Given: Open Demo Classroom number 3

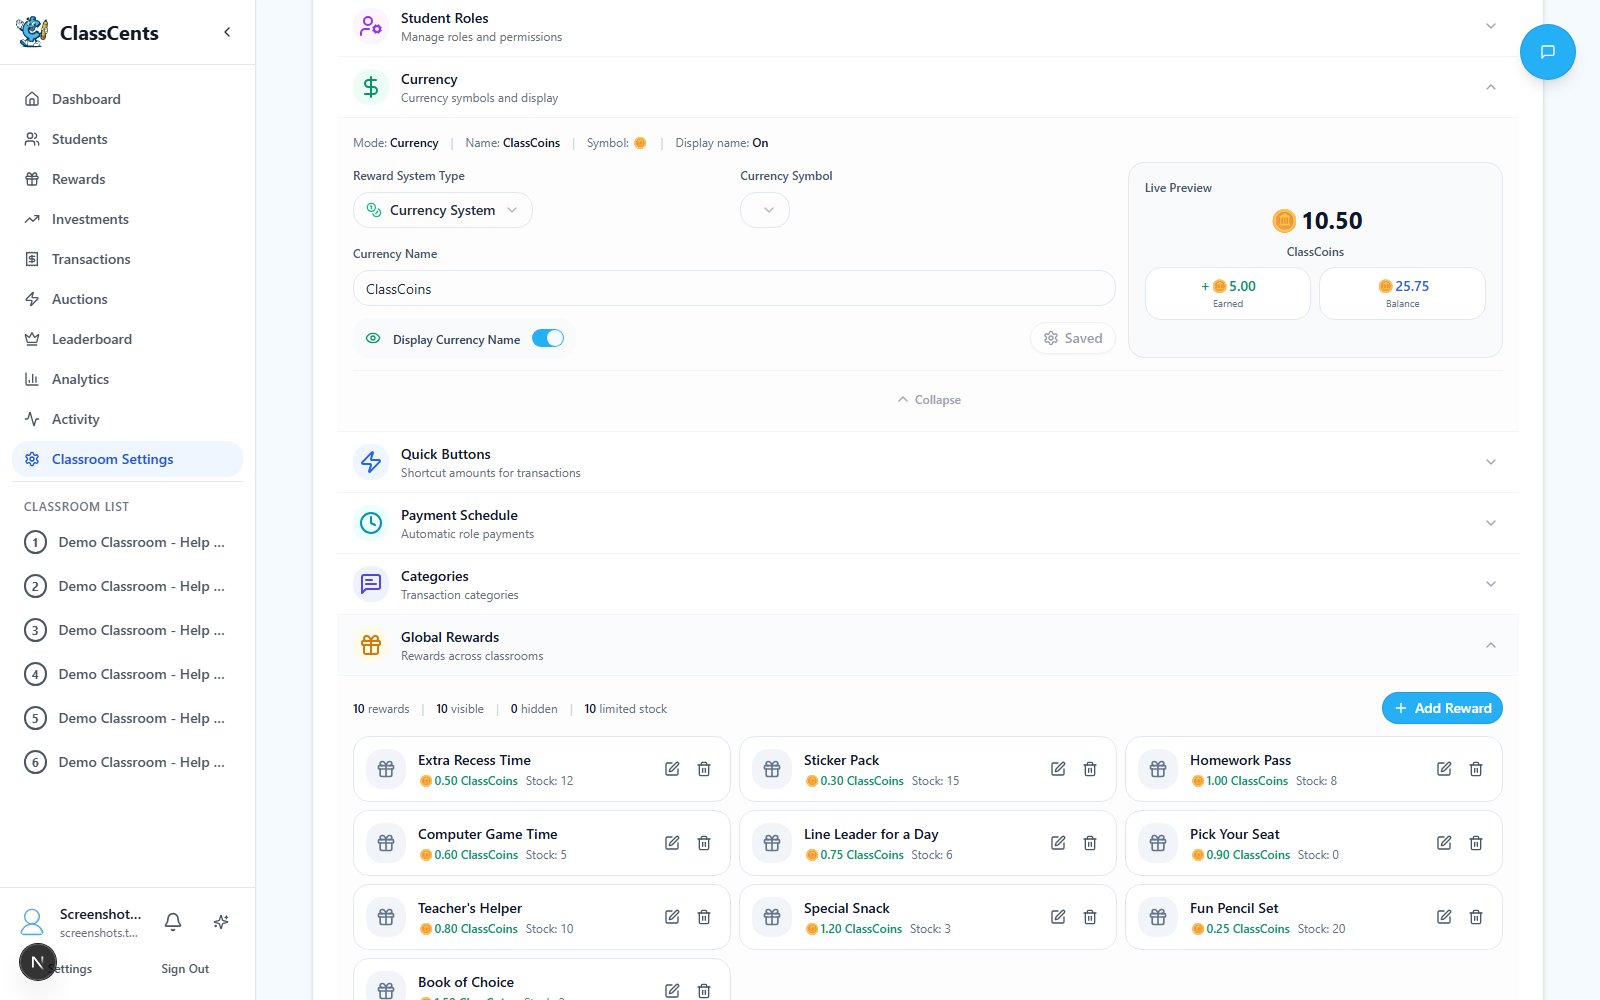Looking at the screenshot, I should (127, 630).
